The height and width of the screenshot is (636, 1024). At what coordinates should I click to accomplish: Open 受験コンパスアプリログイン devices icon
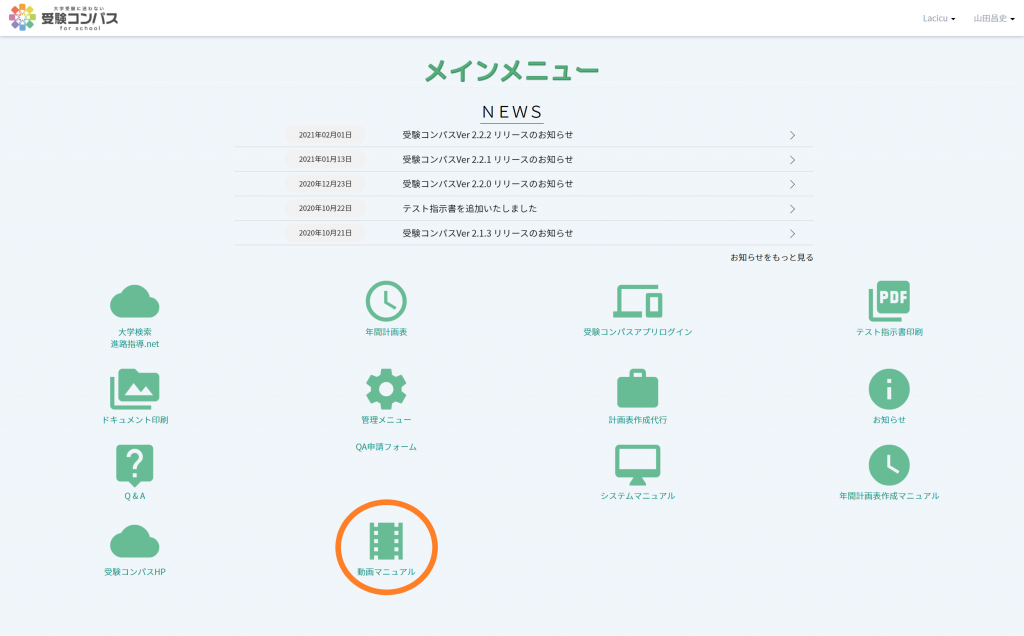click(637, 301)
